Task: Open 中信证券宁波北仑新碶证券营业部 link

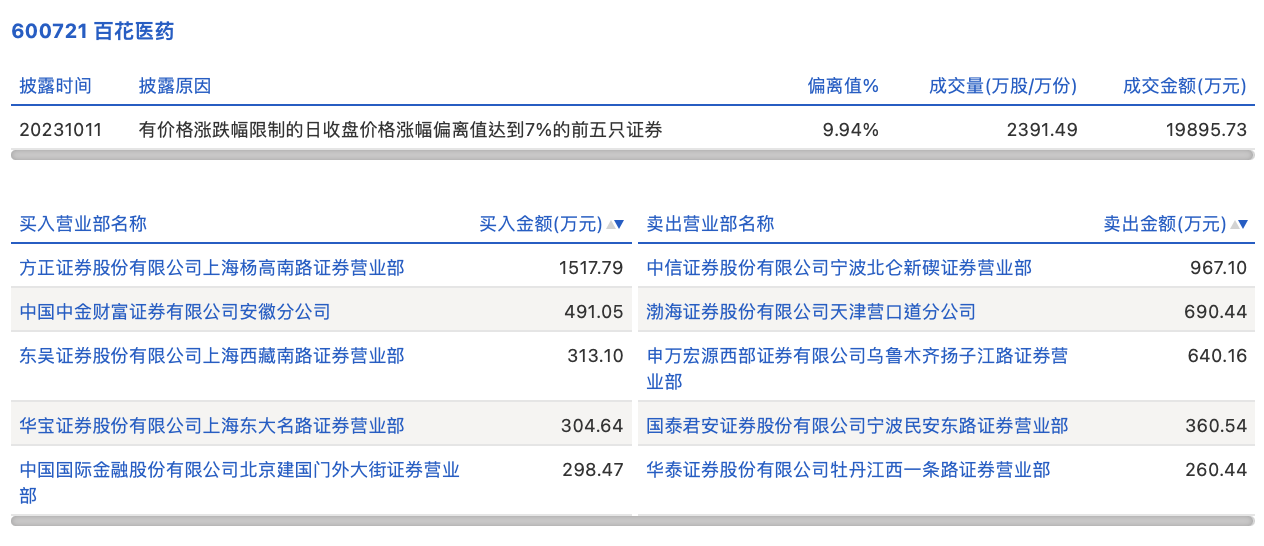Action: click(x=839, y=268)
